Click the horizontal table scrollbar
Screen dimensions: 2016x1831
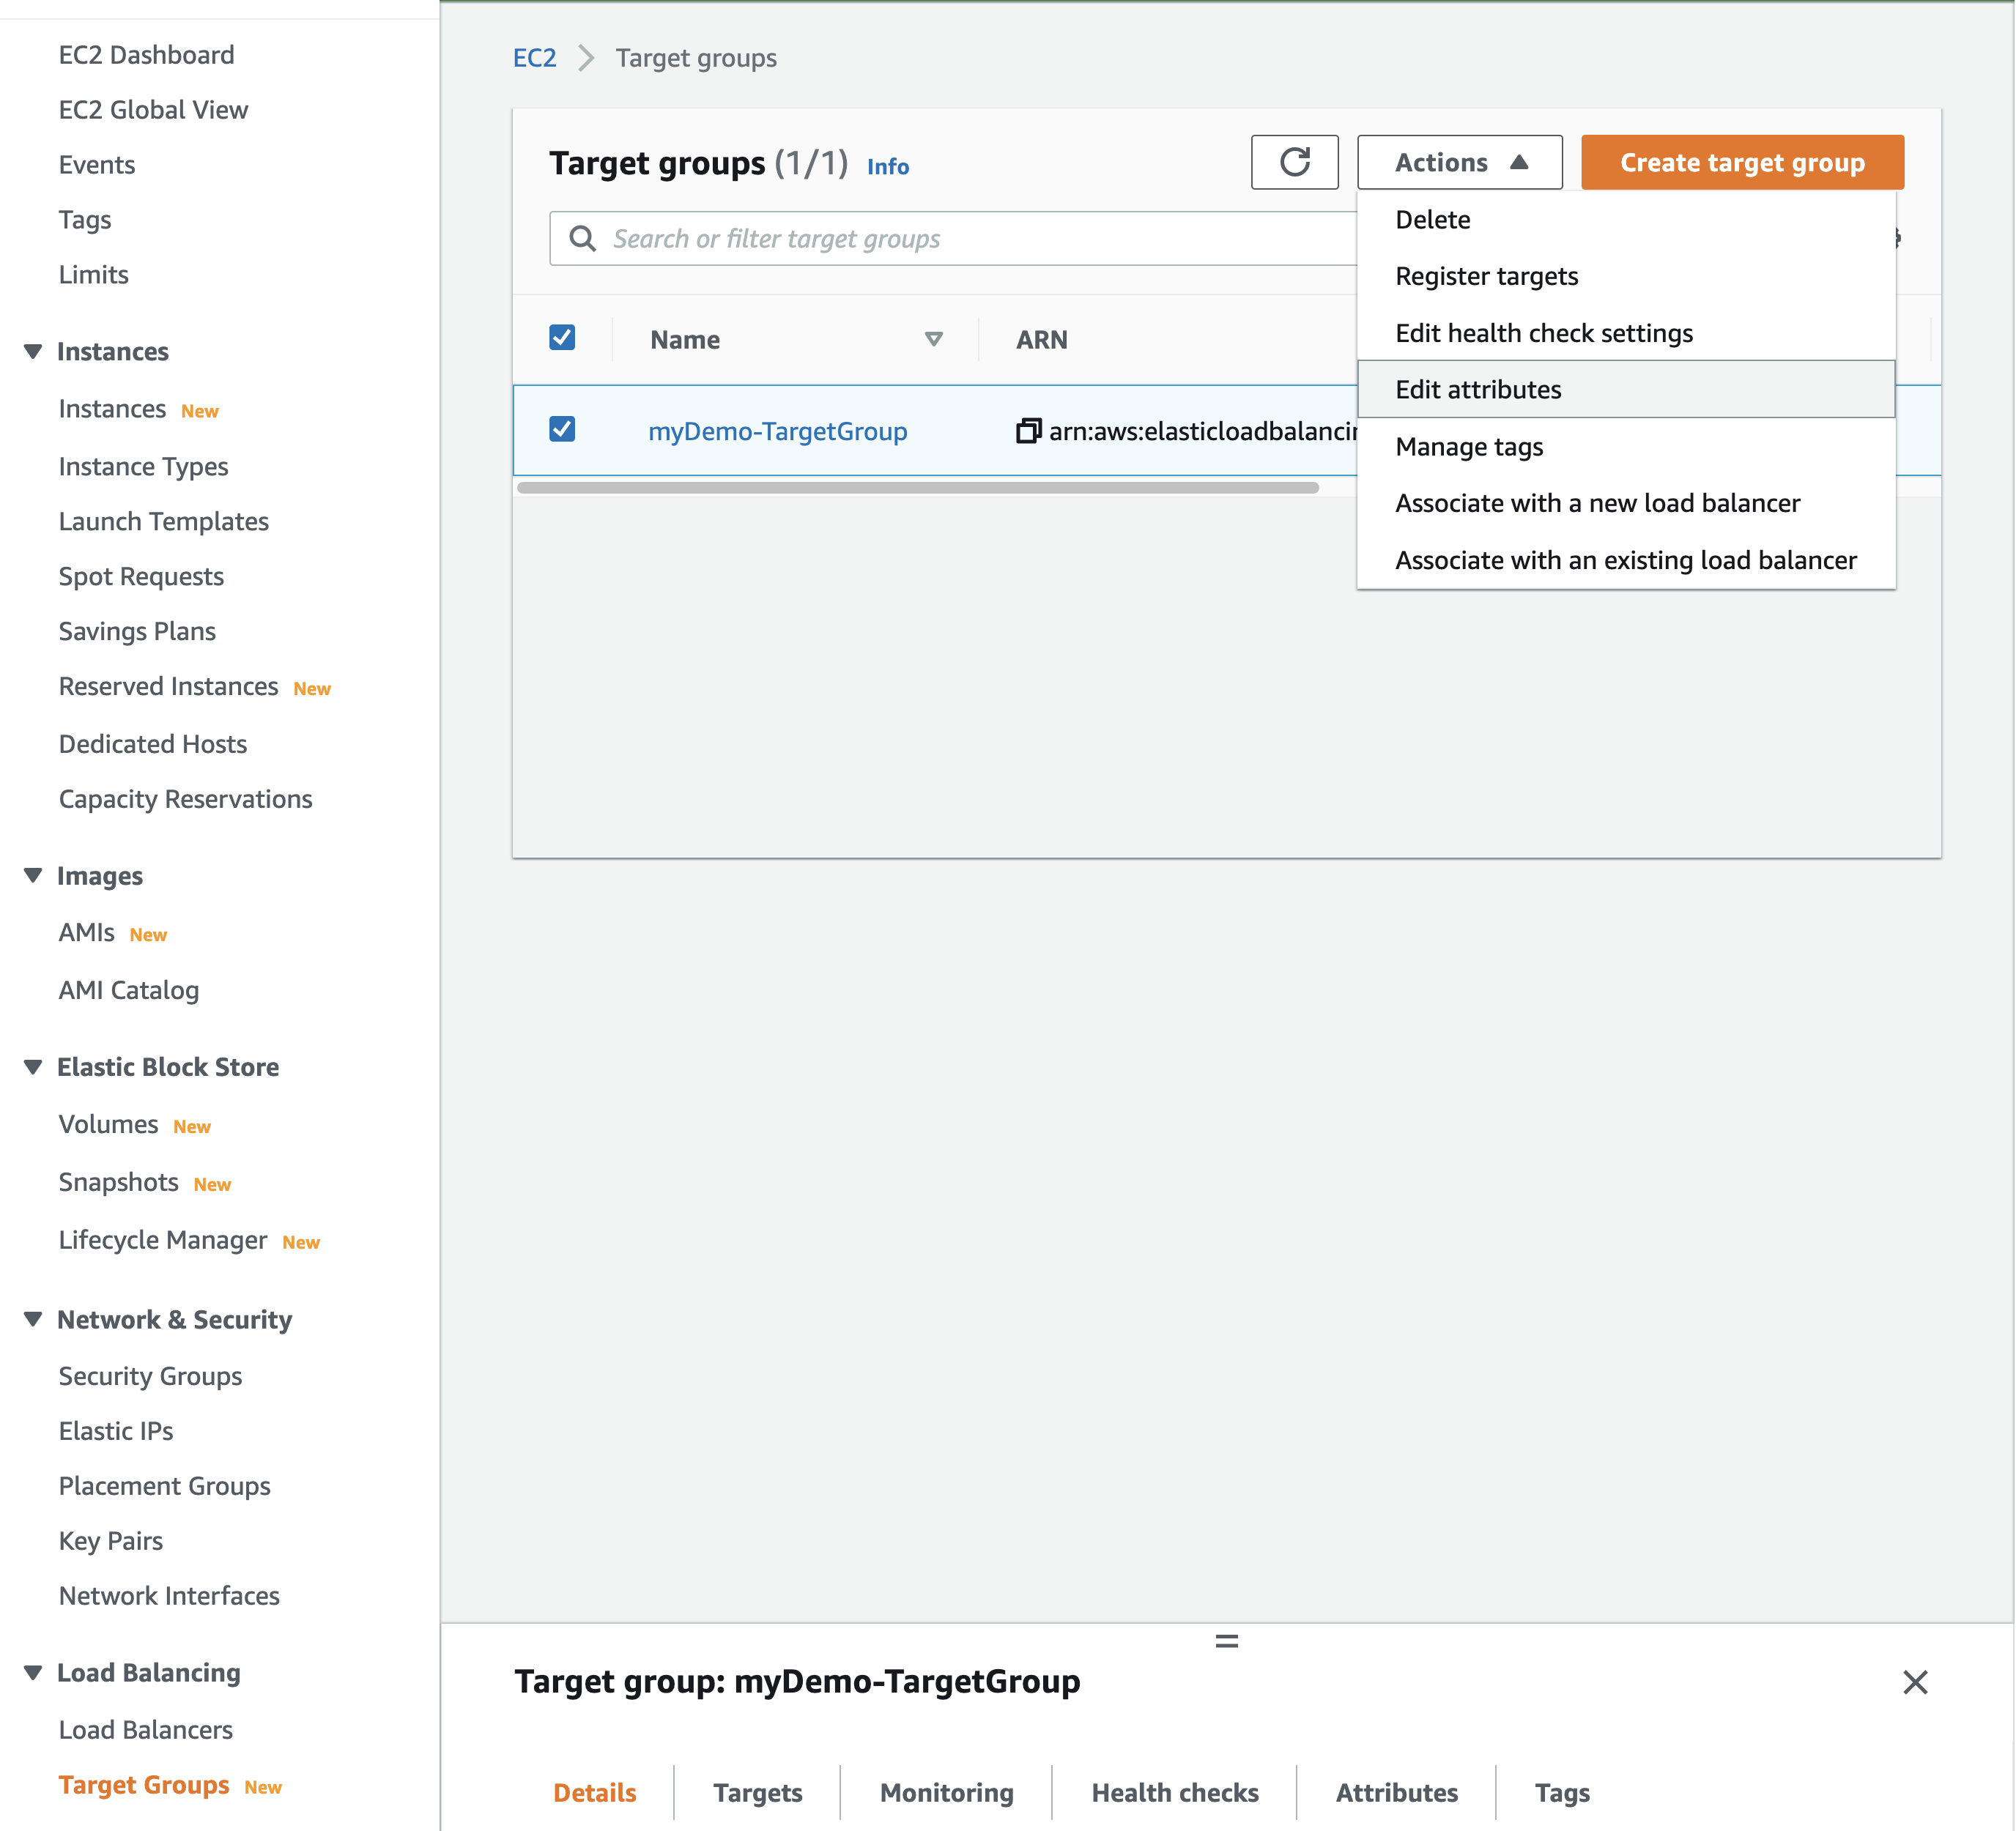tap(917, 488)
